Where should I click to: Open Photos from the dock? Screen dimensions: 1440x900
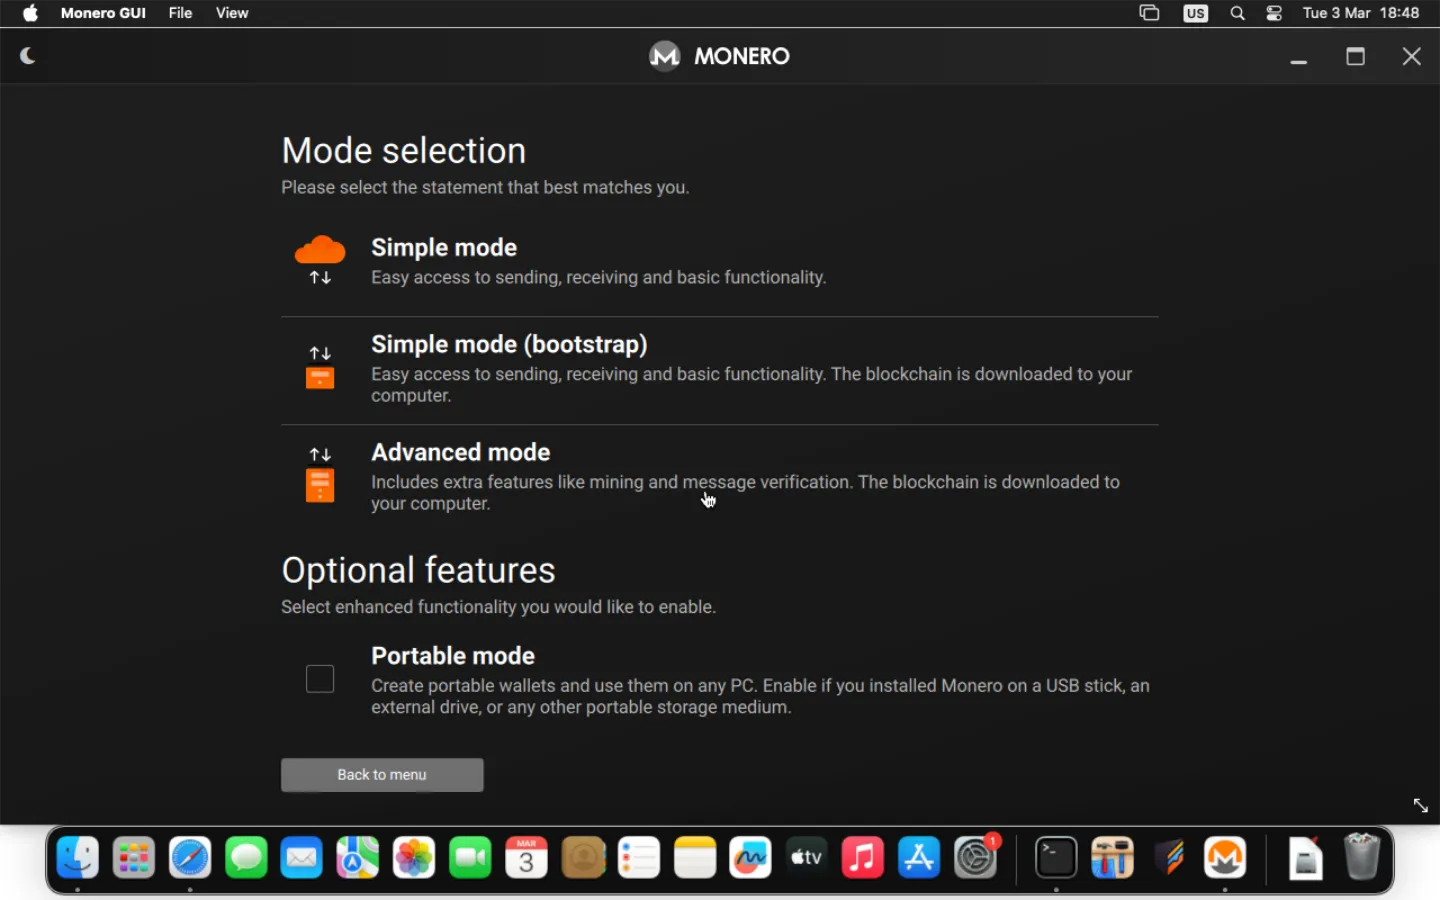[414, 858]
